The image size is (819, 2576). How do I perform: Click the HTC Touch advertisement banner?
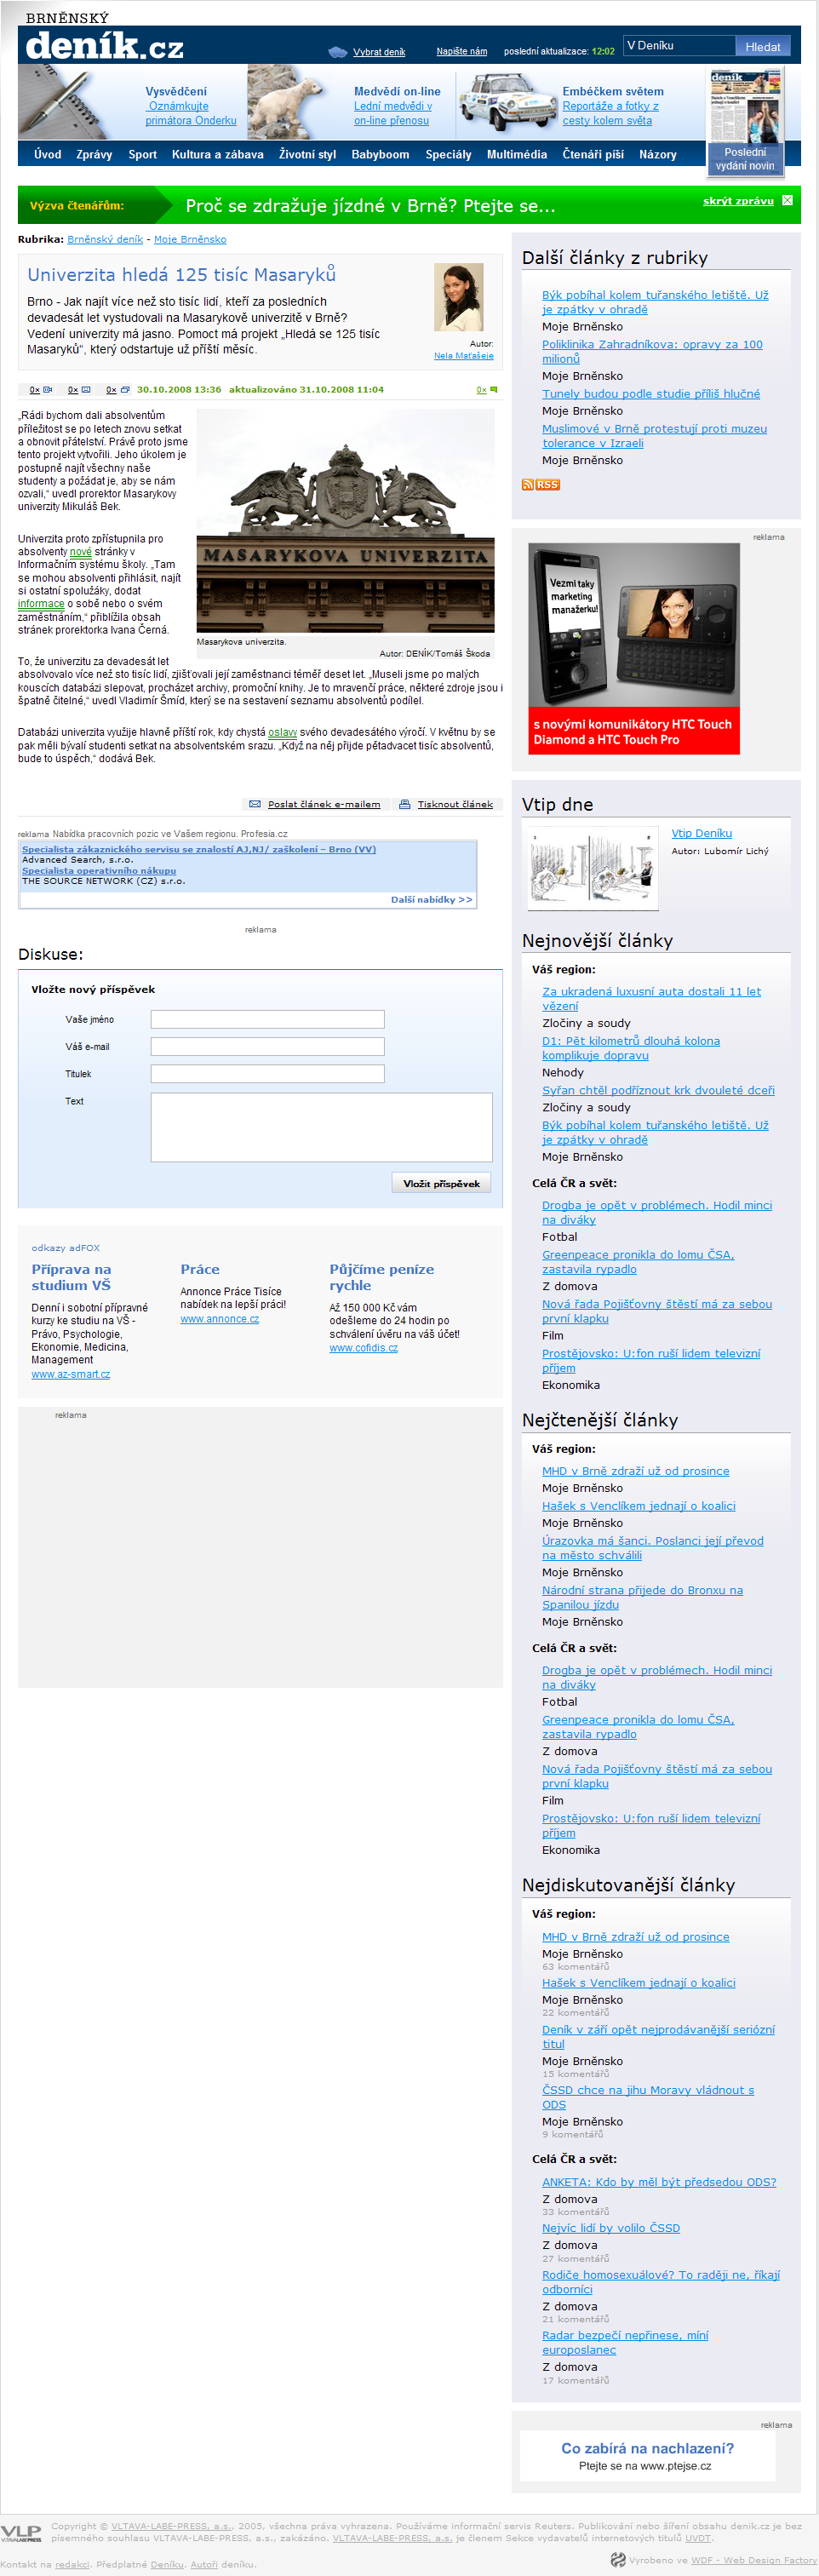coord(634,648)
